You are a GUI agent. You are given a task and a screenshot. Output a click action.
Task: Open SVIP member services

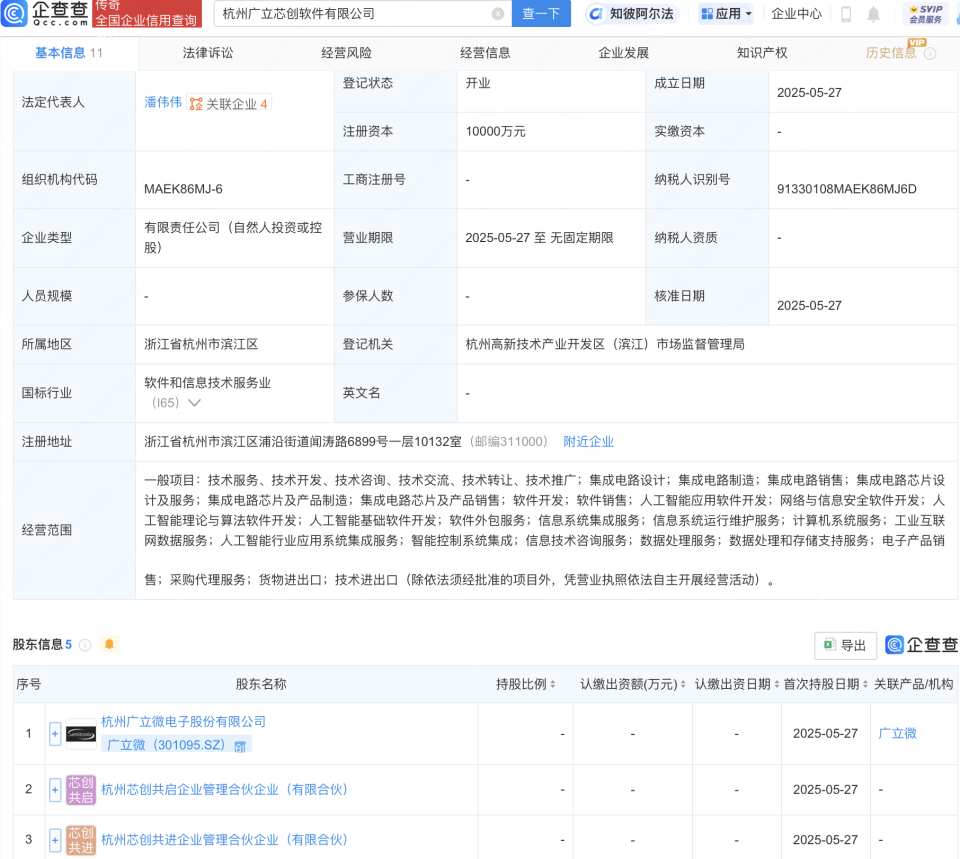pyautogui.click(x=925, y=13)
